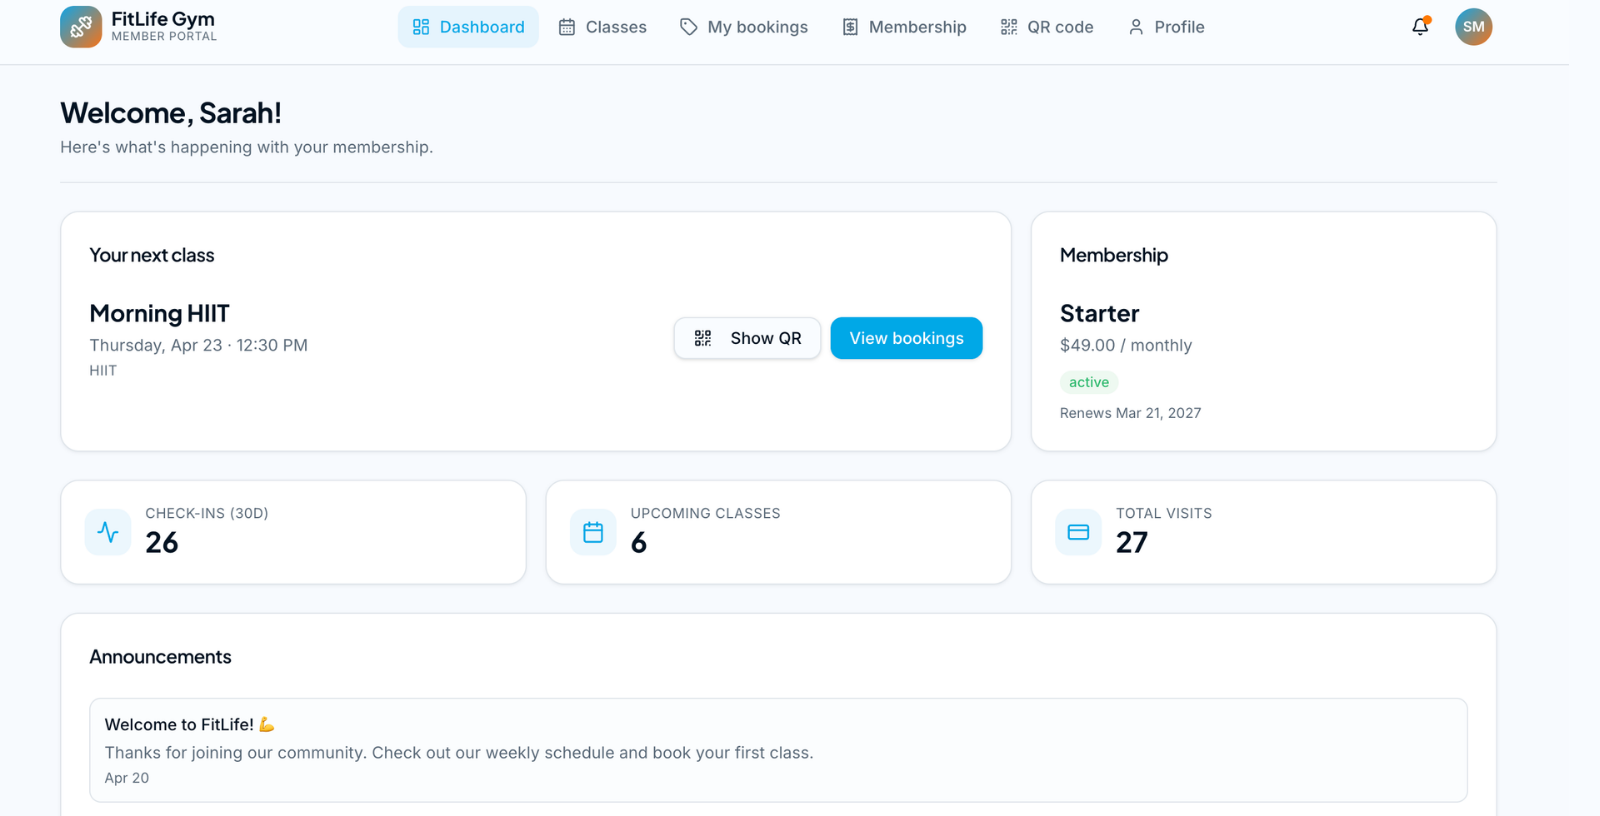Click the upcoming classes count 6
The height and width of the screenshot is (816, 1600).
tap(639, 542)
